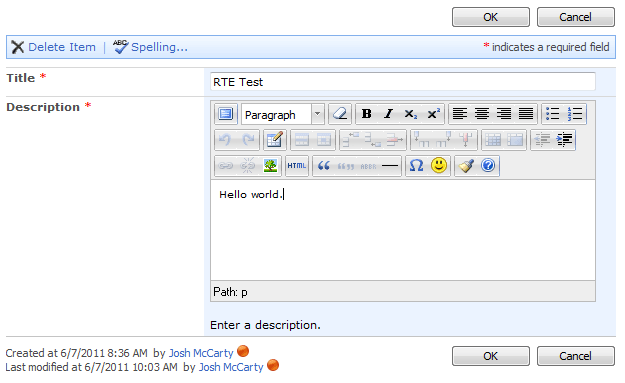Insert a hyperlink with chain icon

coord(226,165)
